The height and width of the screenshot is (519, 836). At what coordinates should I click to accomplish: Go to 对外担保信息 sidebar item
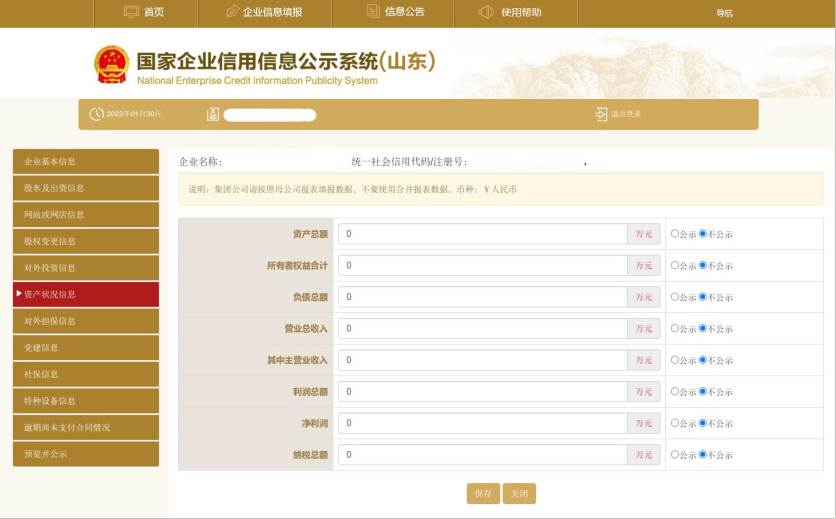86,321
